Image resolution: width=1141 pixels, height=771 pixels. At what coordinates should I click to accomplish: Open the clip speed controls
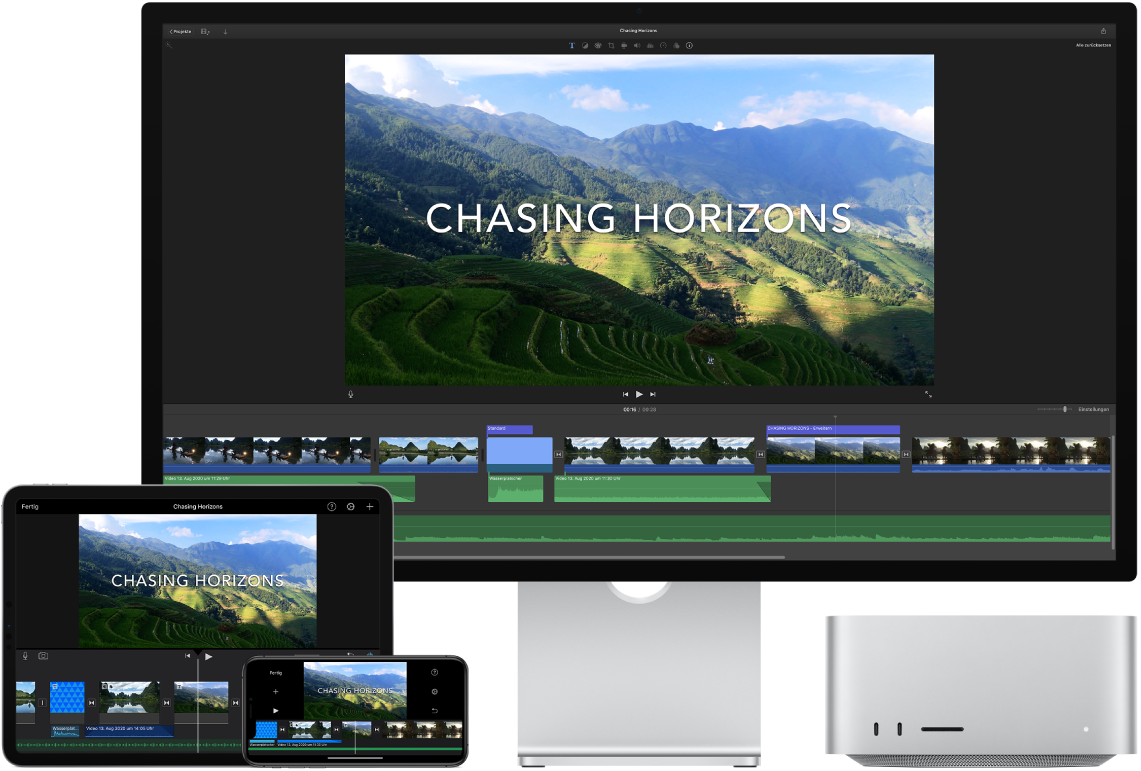click(x=663, y=45)
